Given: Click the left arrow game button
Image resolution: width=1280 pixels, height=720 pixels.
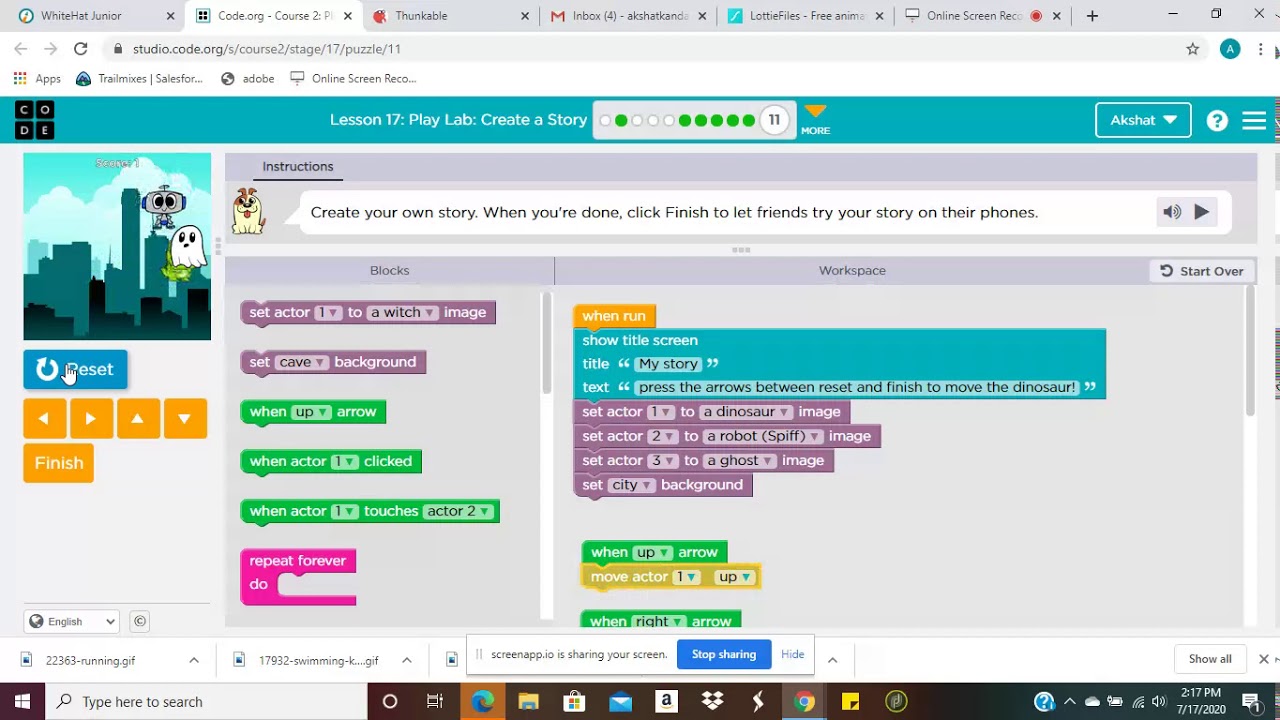Looking at the screenshot, I should 44,419.
